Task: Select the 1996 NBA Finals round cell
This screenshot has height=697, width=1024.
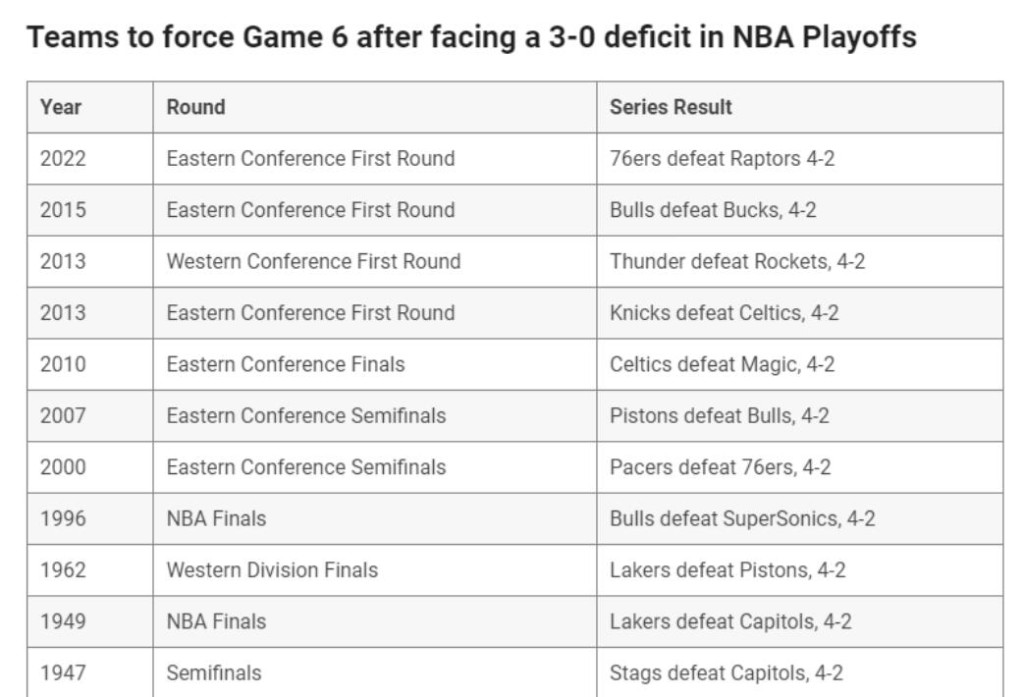Action: (x=375, y=519)
